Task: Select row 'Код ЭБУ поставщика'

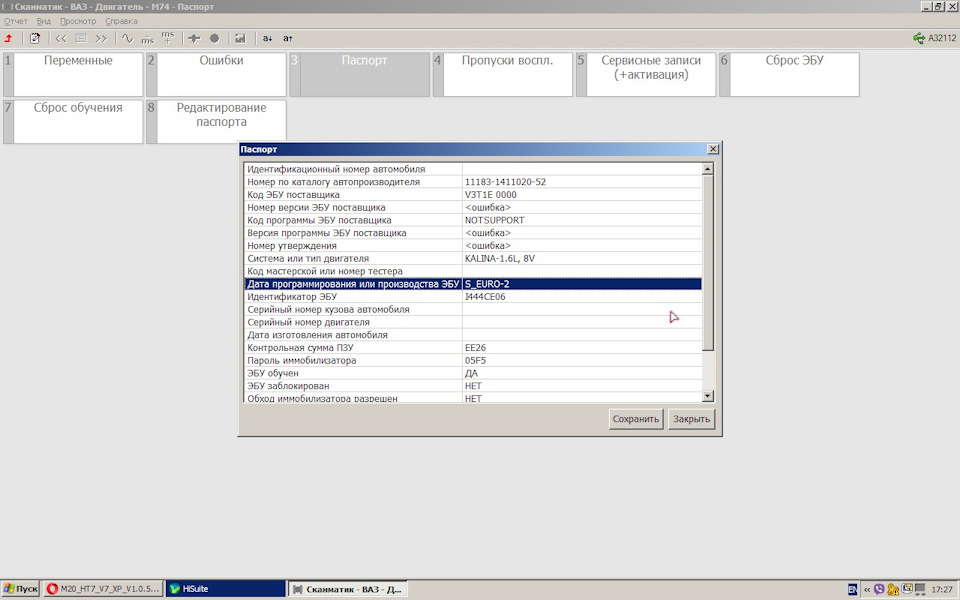Action: pyautogui.click(x=473, y=195)
